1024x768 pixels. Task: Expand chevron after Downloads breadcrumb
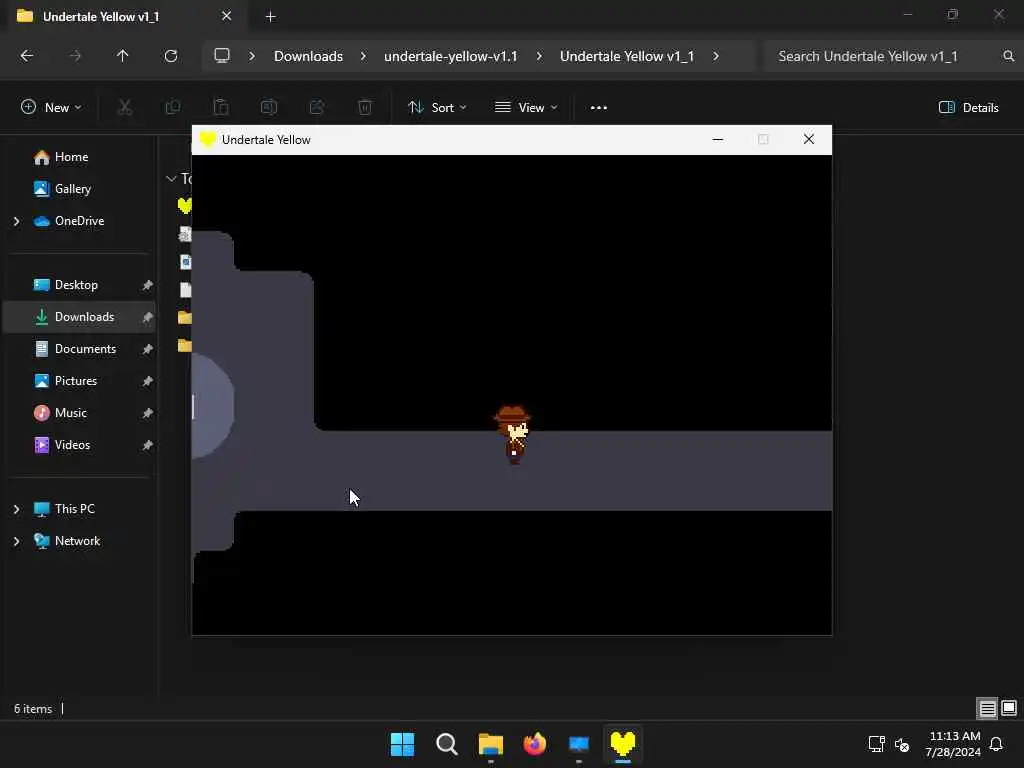[x=363, y=56]
